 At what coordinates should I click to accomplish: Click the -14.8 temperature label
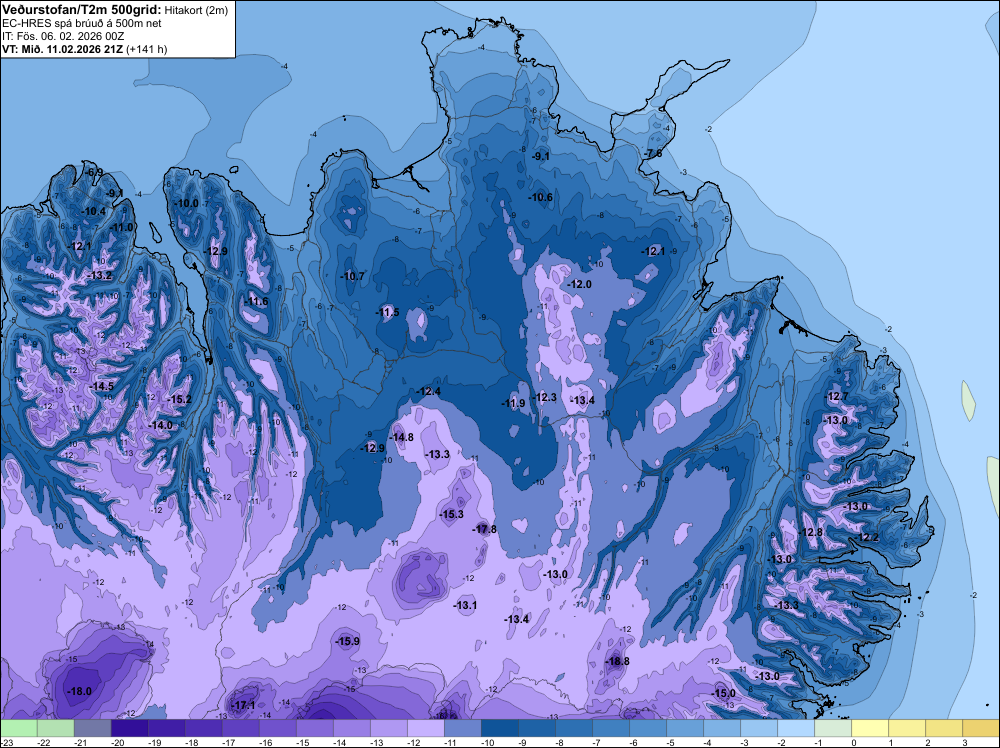402,437
